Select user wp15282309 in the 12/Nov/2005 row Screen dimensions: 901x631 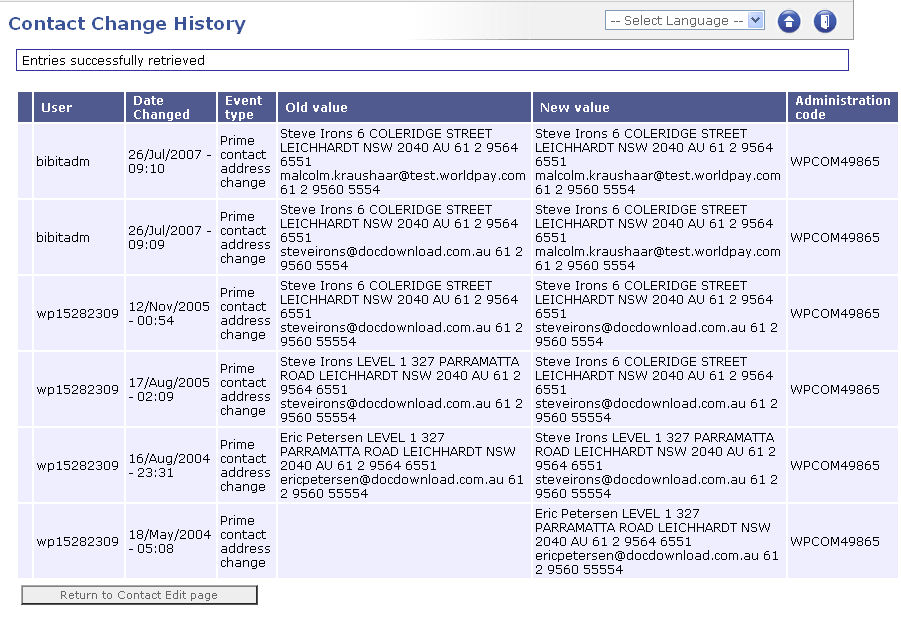click(78, 314)
